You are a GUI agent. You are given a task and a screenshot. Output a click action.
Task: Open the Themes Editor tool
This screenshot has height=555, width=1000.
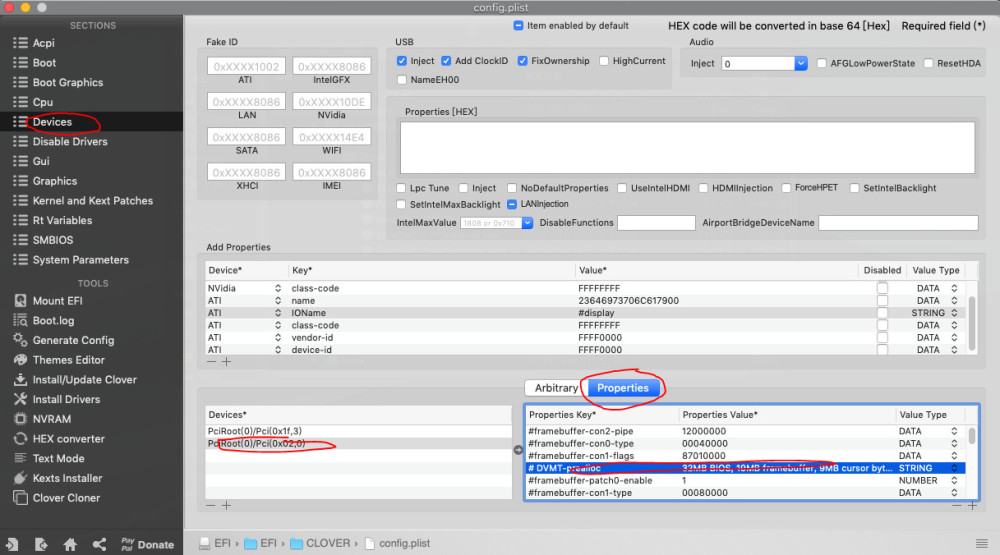coord(68,360)
